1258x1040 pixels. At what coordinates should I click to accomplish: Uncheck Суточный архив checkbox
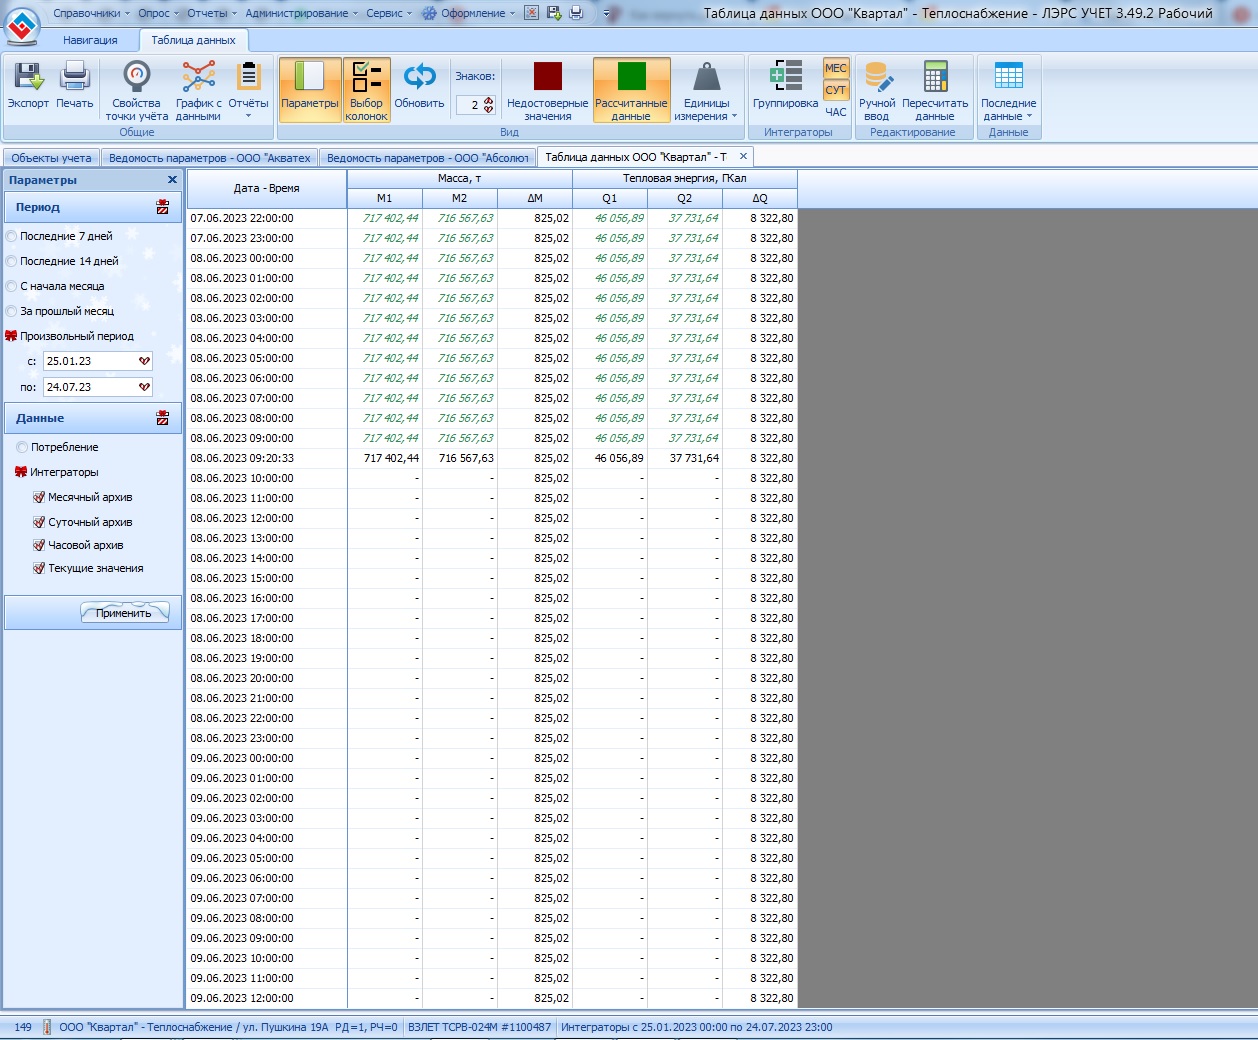pos(39,522)
